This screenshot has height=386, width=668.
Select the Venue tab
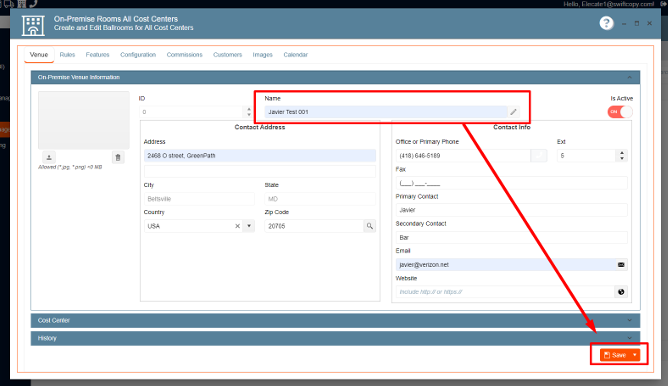pos(39,55)
